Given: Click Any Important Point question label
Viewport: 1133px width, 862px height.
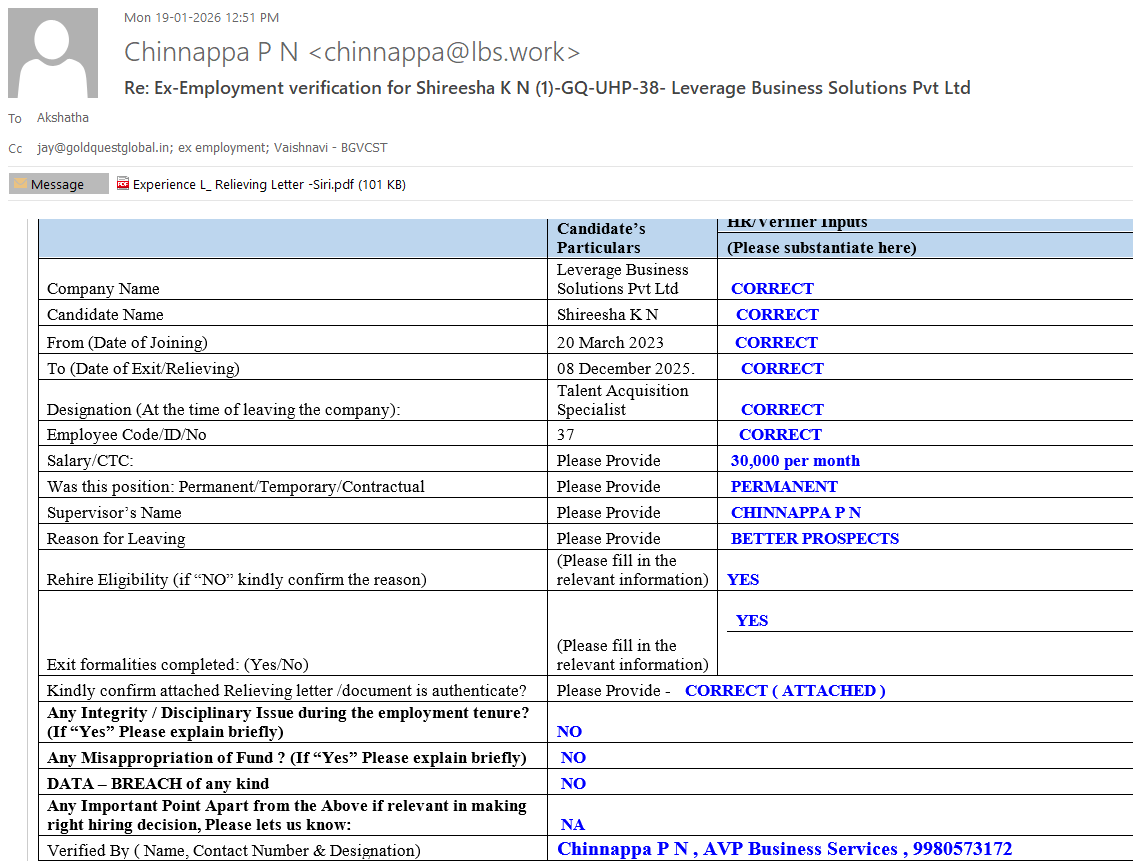Looking at the screenshot, I should 286,815.
